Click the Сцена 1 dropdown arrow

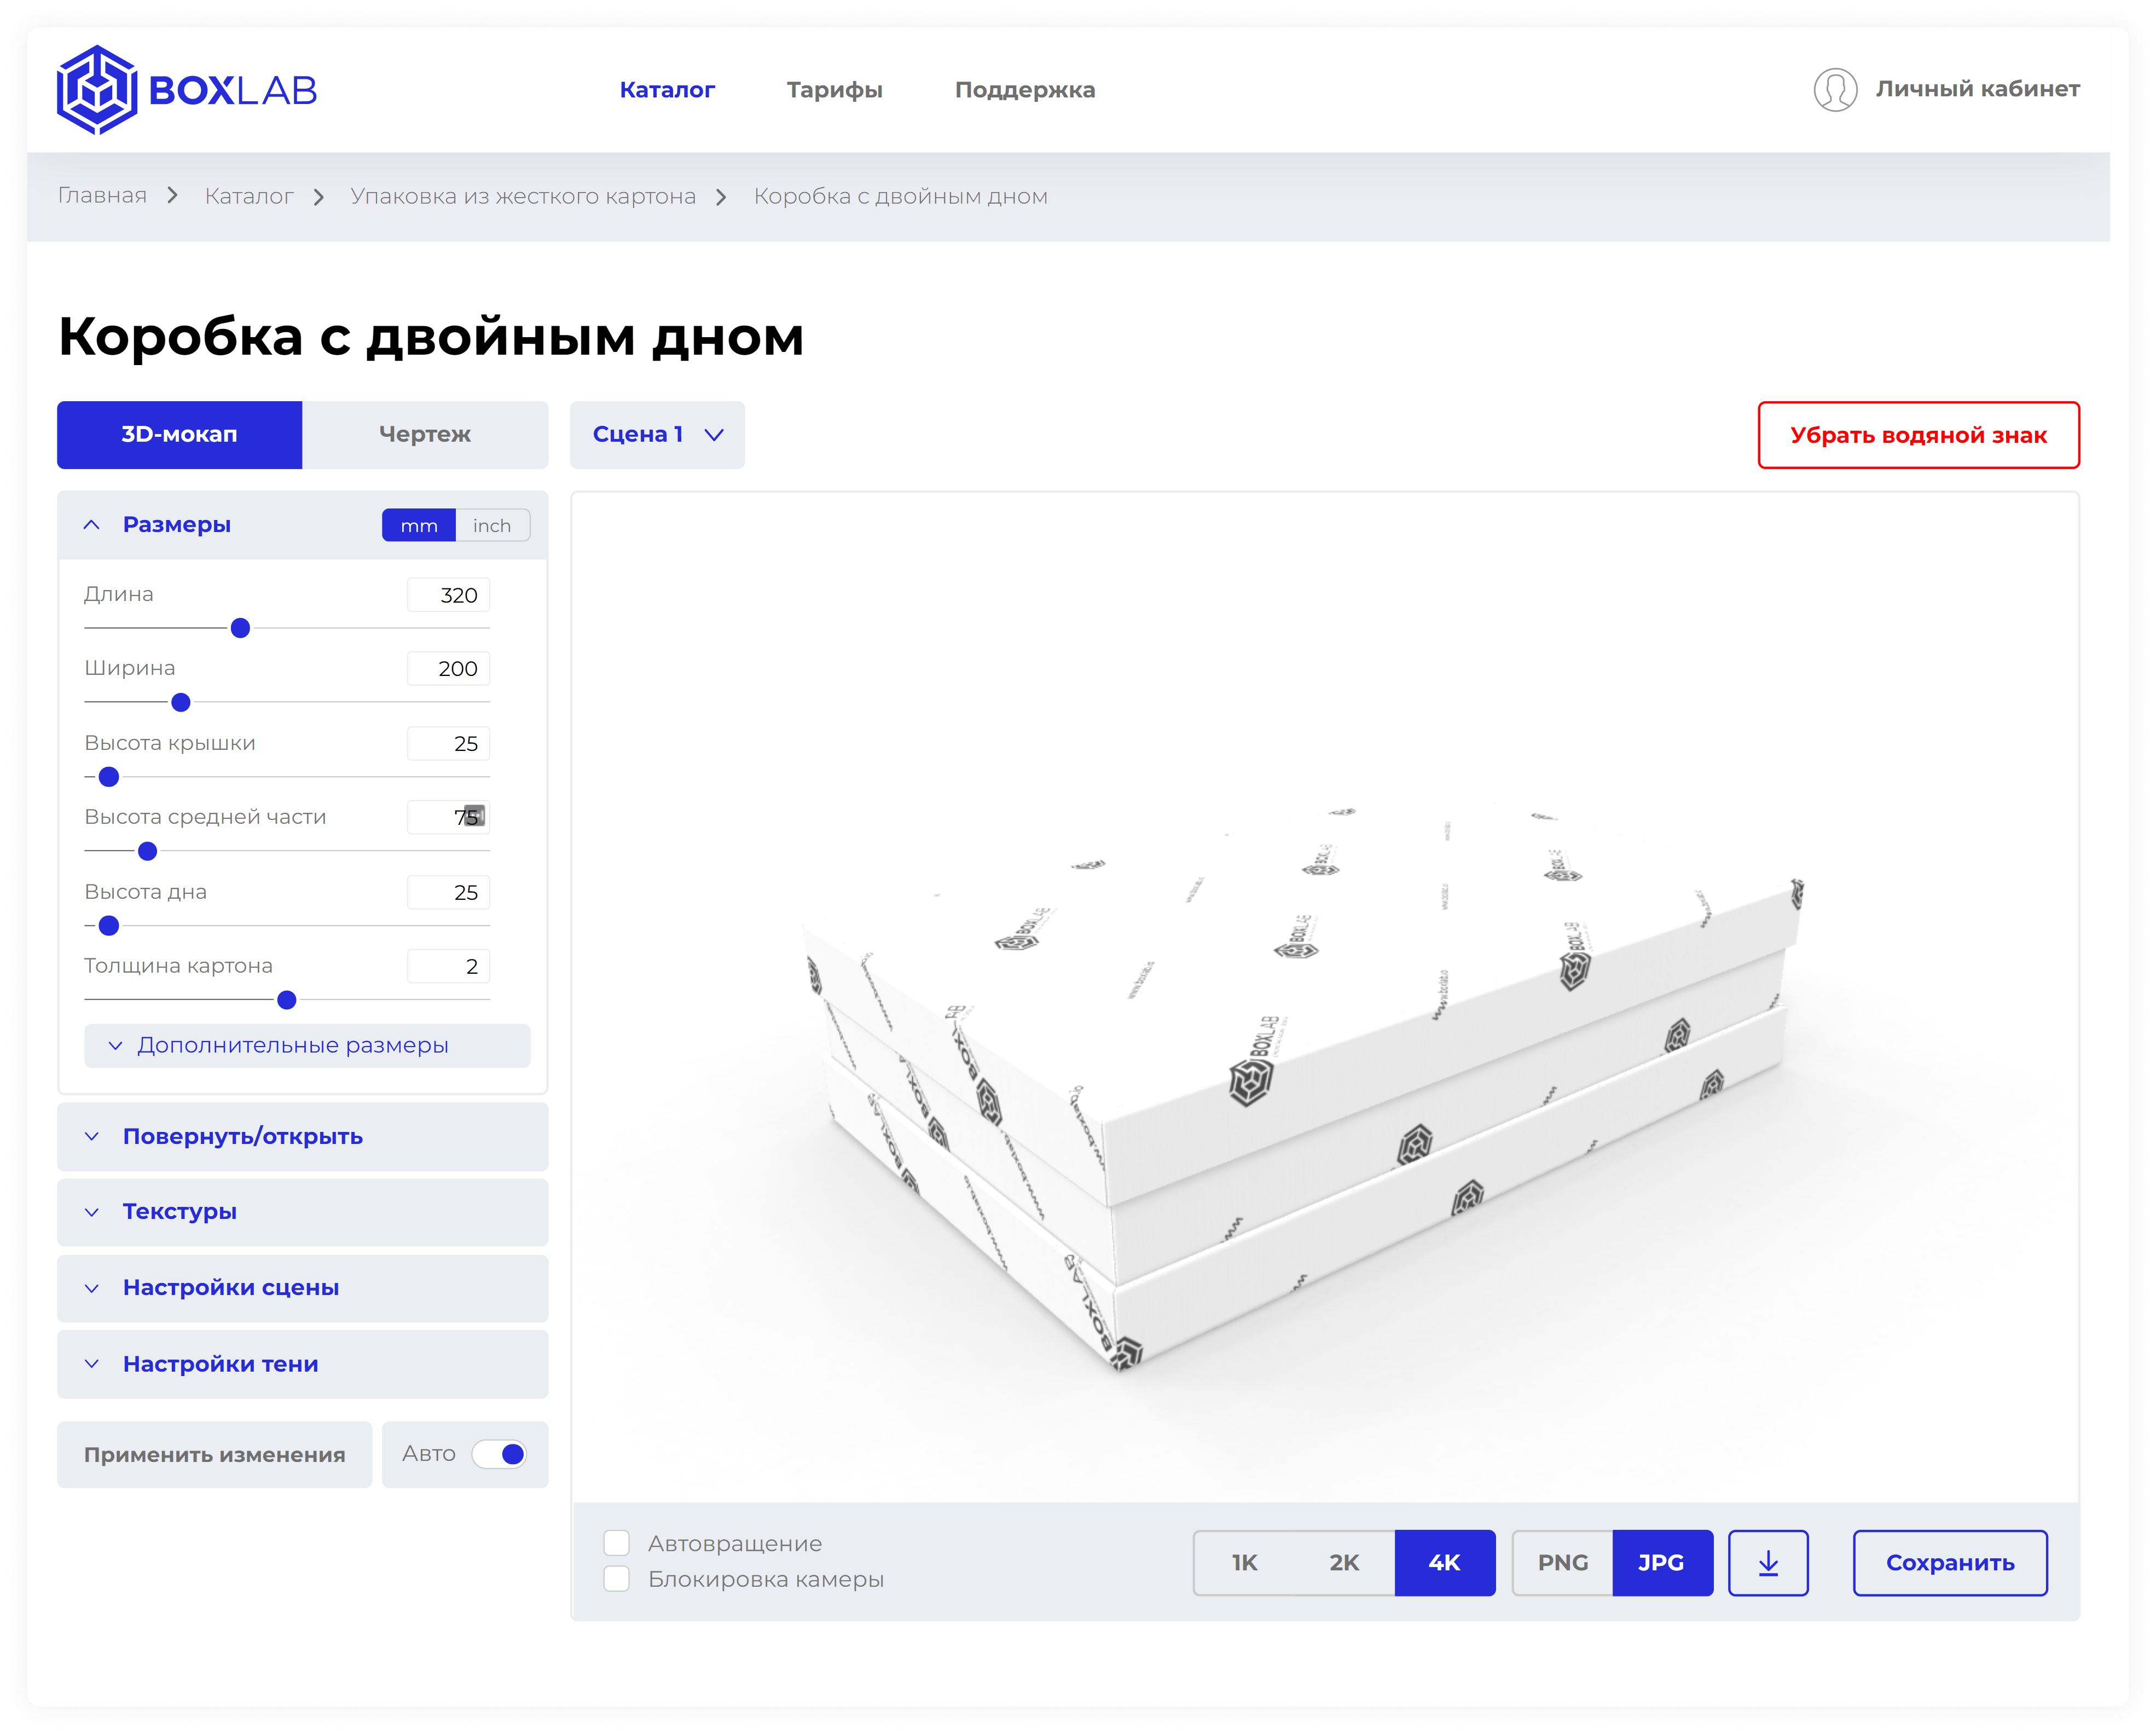tap(714, 435)
